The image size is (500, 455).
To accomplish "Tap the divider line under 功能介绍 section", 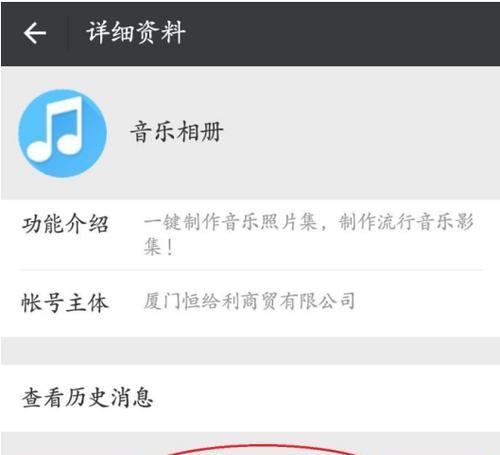I will 251,270.
